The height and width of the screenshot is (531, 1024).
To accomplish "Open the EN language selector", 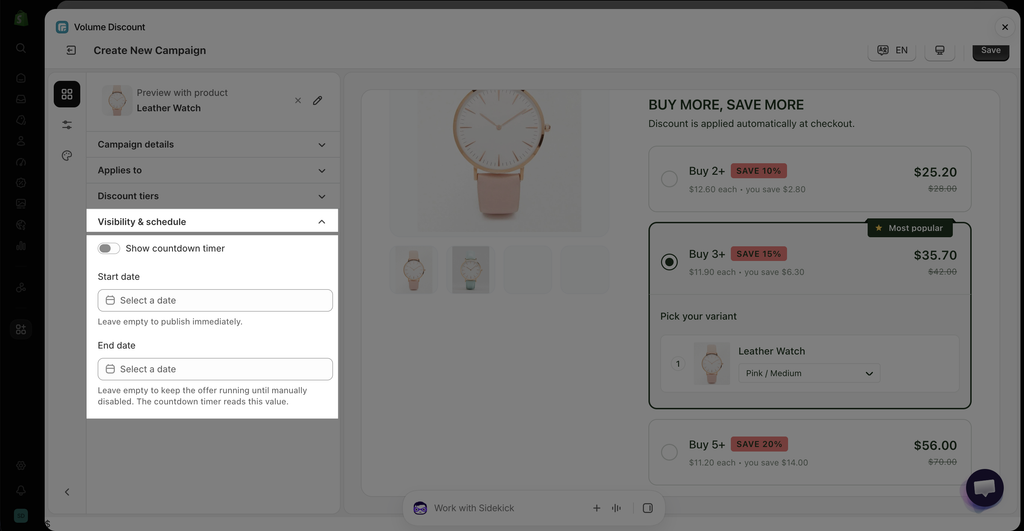I will tap(892, 50).
